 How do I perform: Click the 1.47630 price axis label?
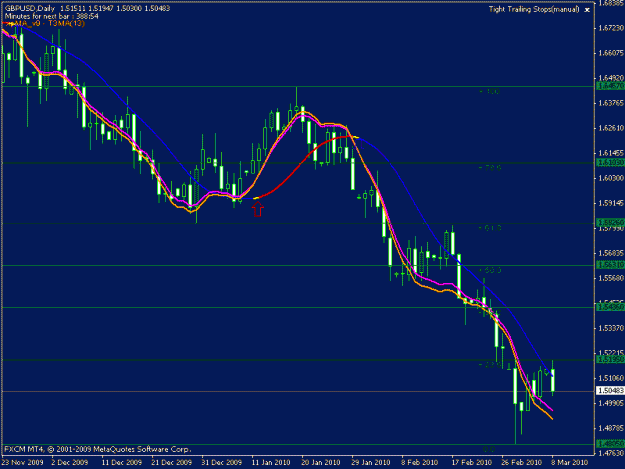click(x=610, y=453)
